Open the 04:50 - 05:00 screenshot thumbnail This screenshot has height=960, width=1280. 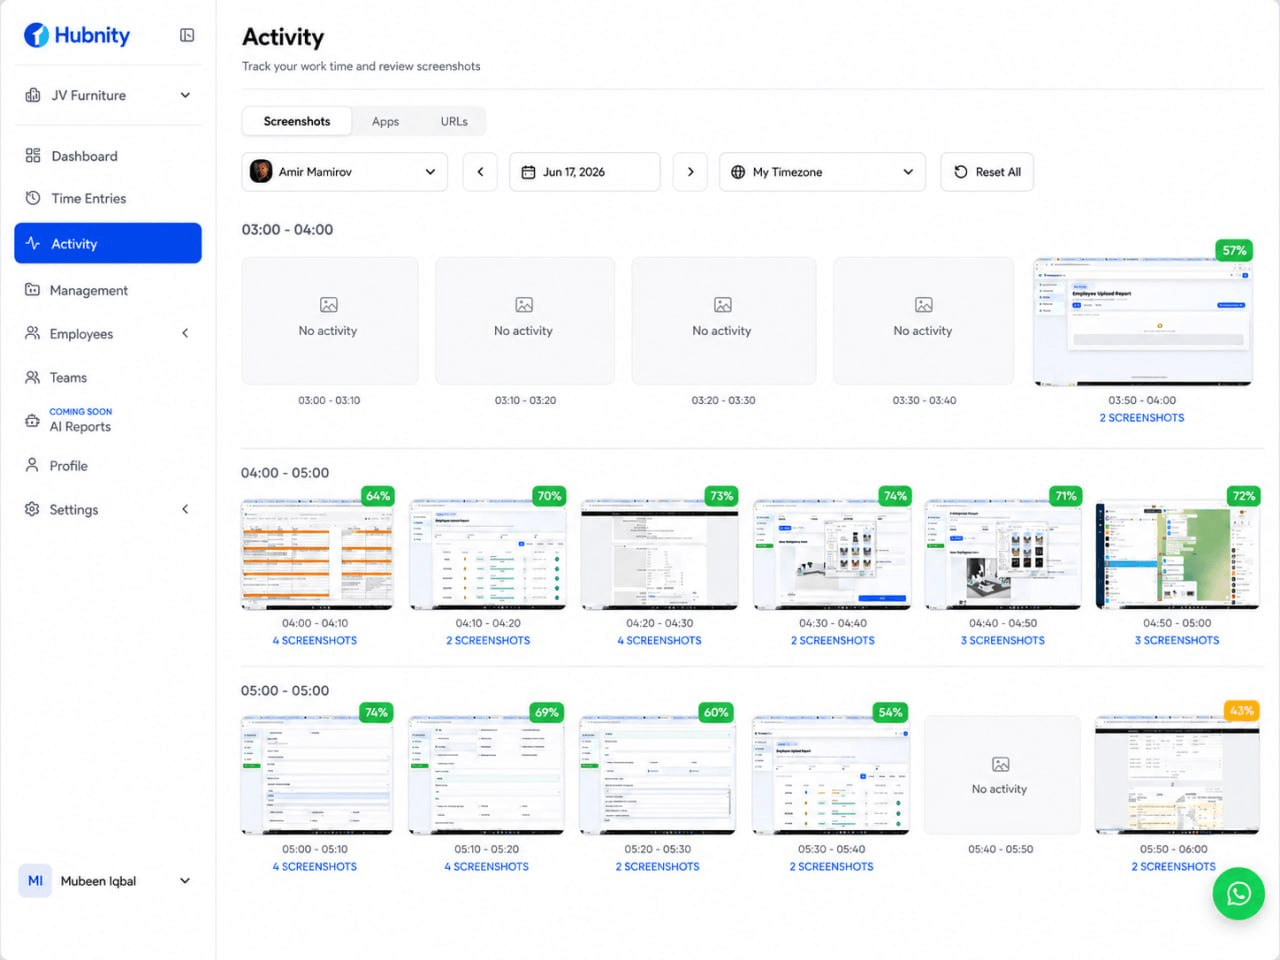coord(1177,555)
